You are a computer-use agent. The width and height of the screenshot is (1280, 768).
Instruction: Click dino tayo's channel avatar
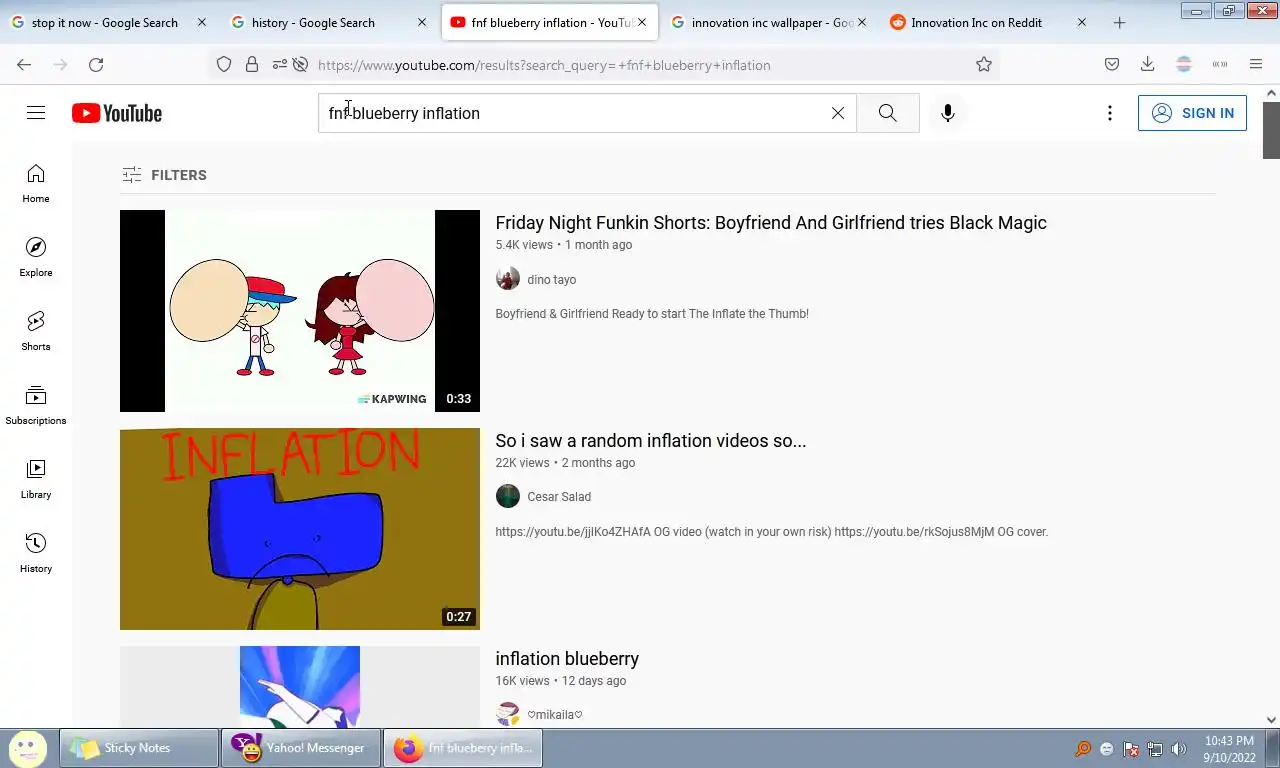coord(508,279)
